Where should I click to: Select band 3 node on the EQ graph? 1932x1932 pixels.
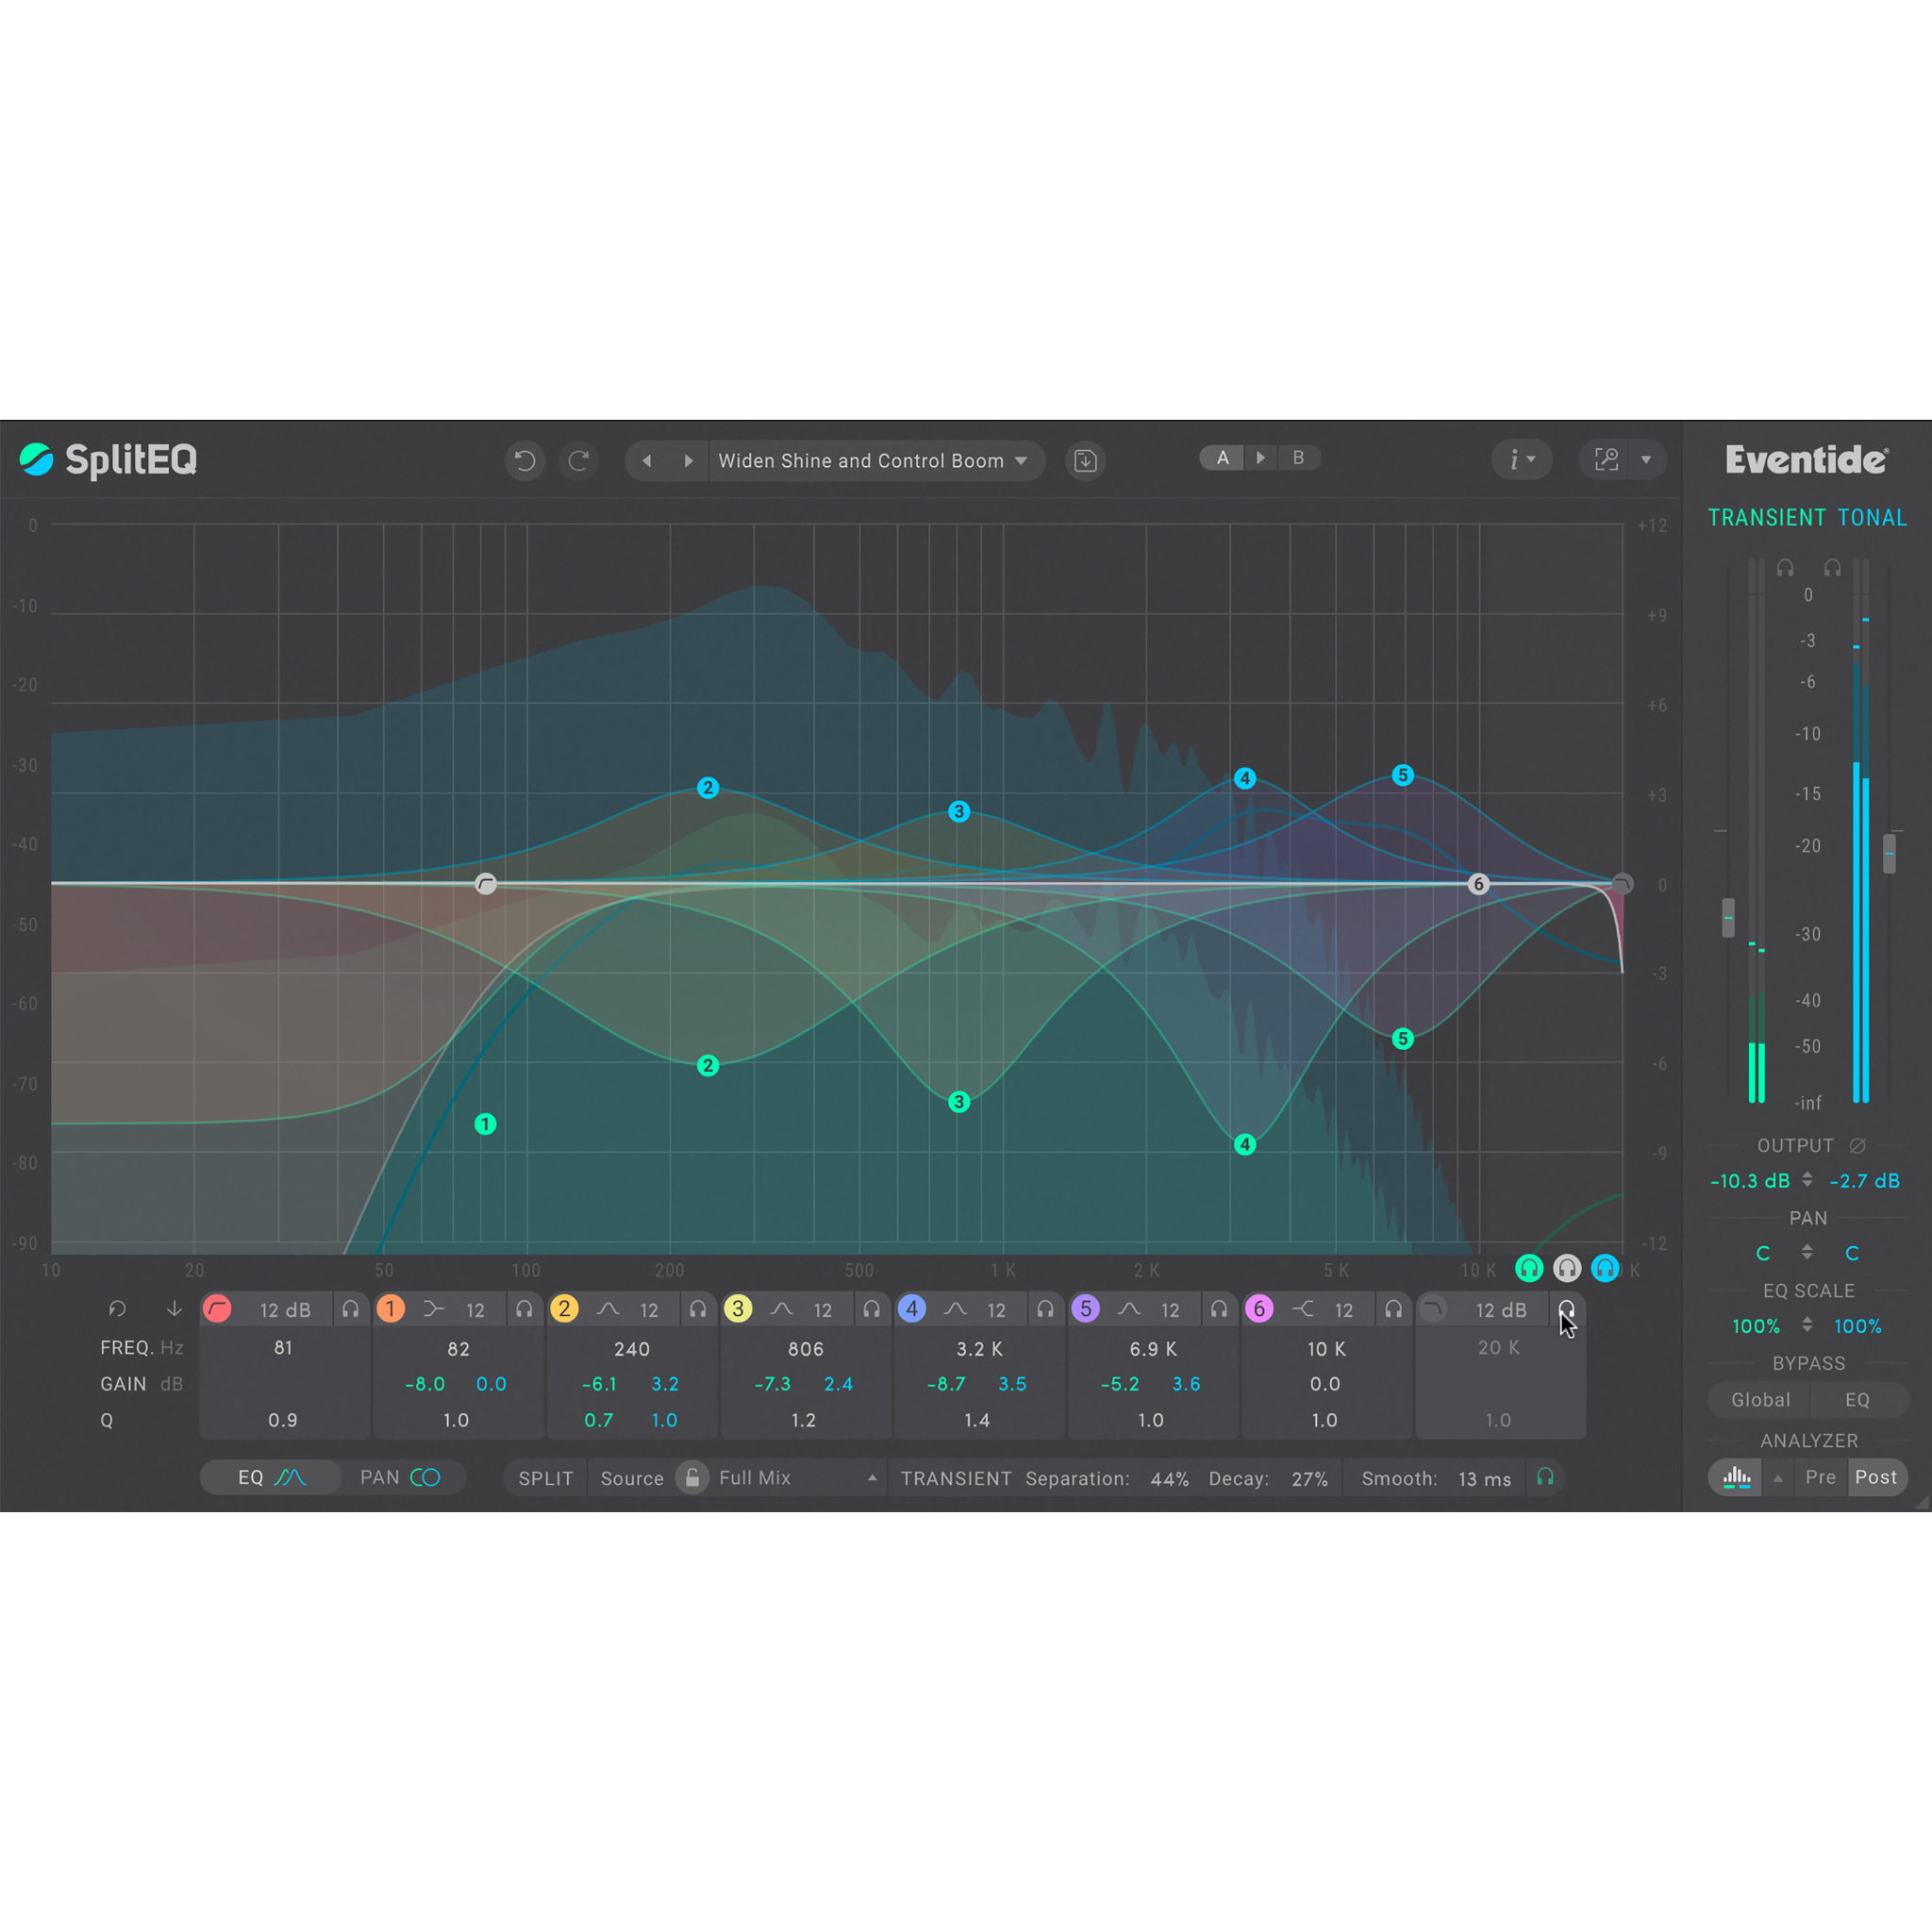pyautogui.click(x=958, y=811)
